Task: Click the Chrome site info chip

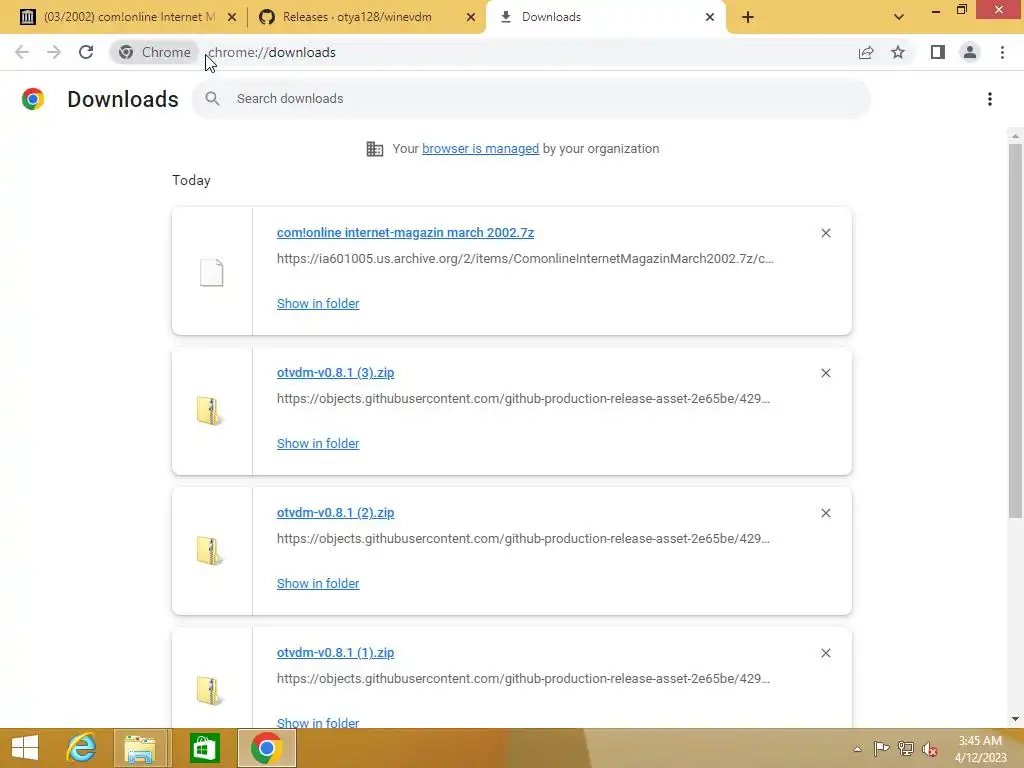Action: [x=154, y=52]
